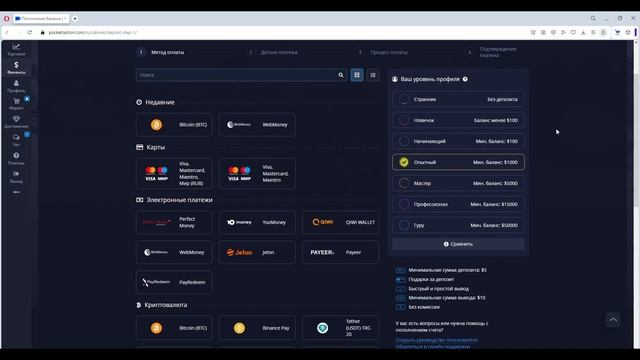
Task: Click the Без комиссии text
Action: click(x=424, y=307)
